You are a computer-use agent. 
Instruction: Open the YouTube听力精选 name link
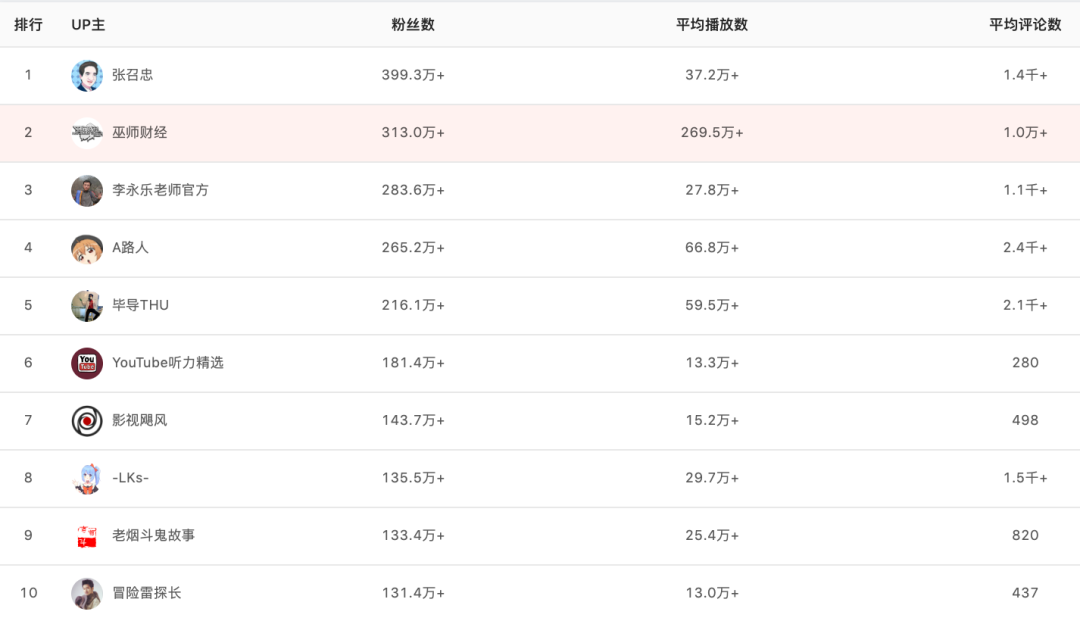(168, 363)
